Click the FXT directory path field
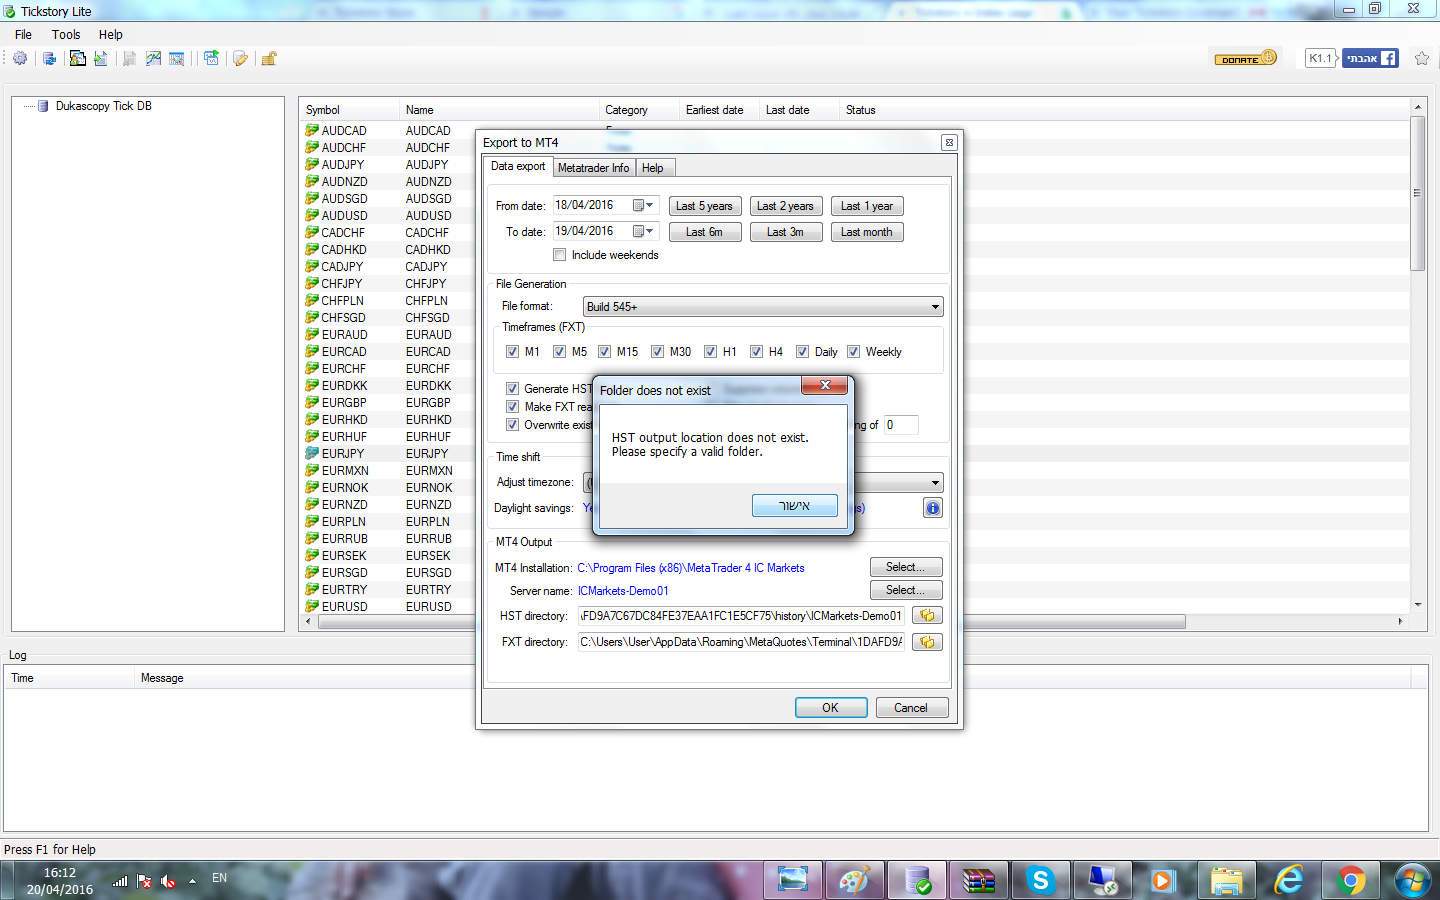1440x900 pixels. click(741, 642)
